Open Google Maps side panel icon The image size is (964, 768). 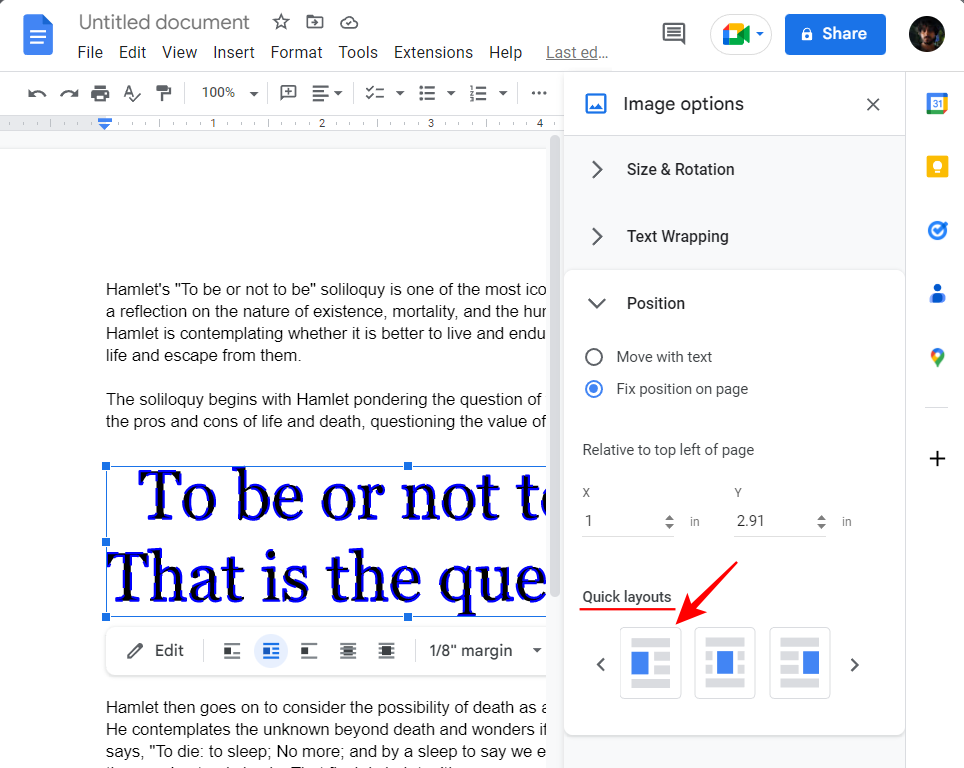(x=936, y=357)
